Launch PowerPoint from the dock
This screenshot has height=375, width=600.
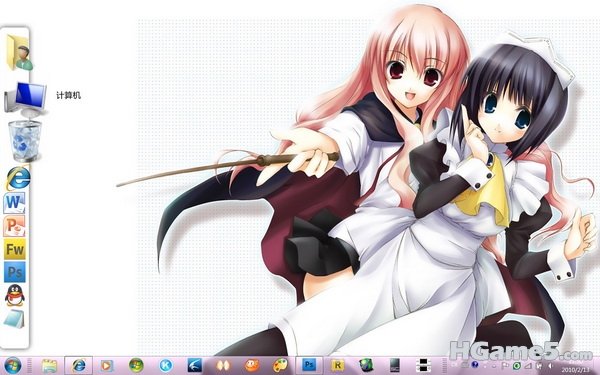(x=15, y=226)
